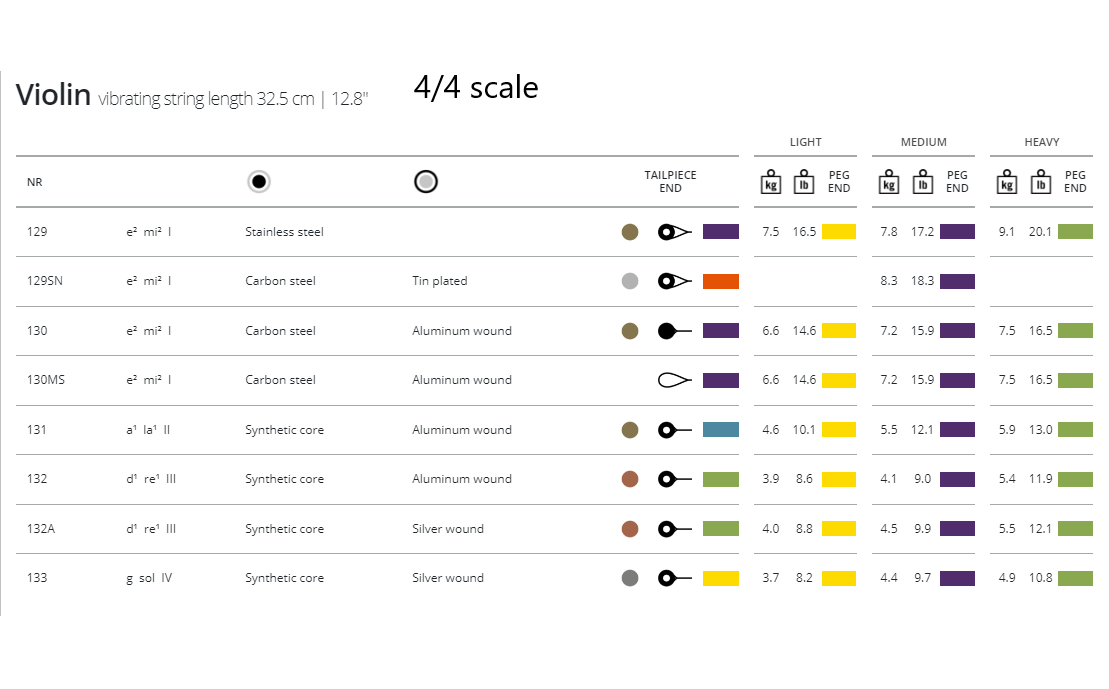Click the solid ball end icon in row 130
The image size is (1109, 689).
[674, 331]
